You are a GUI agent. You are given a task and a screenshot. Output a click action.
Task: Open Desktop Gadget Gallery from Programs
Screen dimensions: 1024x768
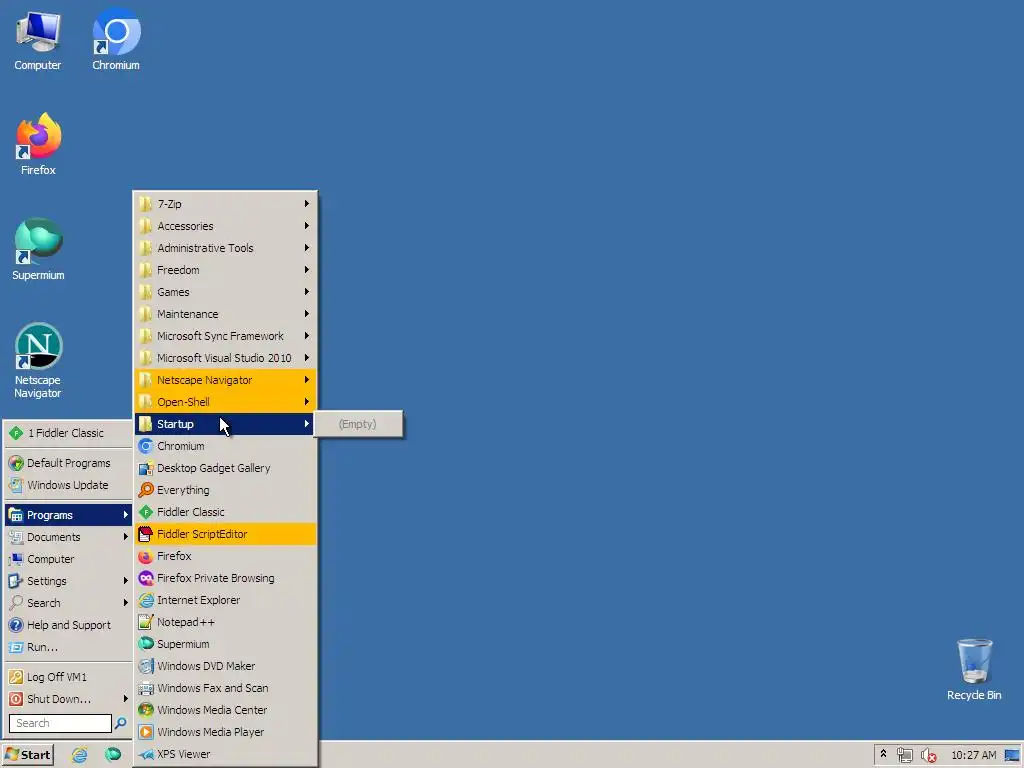[x=225, y=468]
